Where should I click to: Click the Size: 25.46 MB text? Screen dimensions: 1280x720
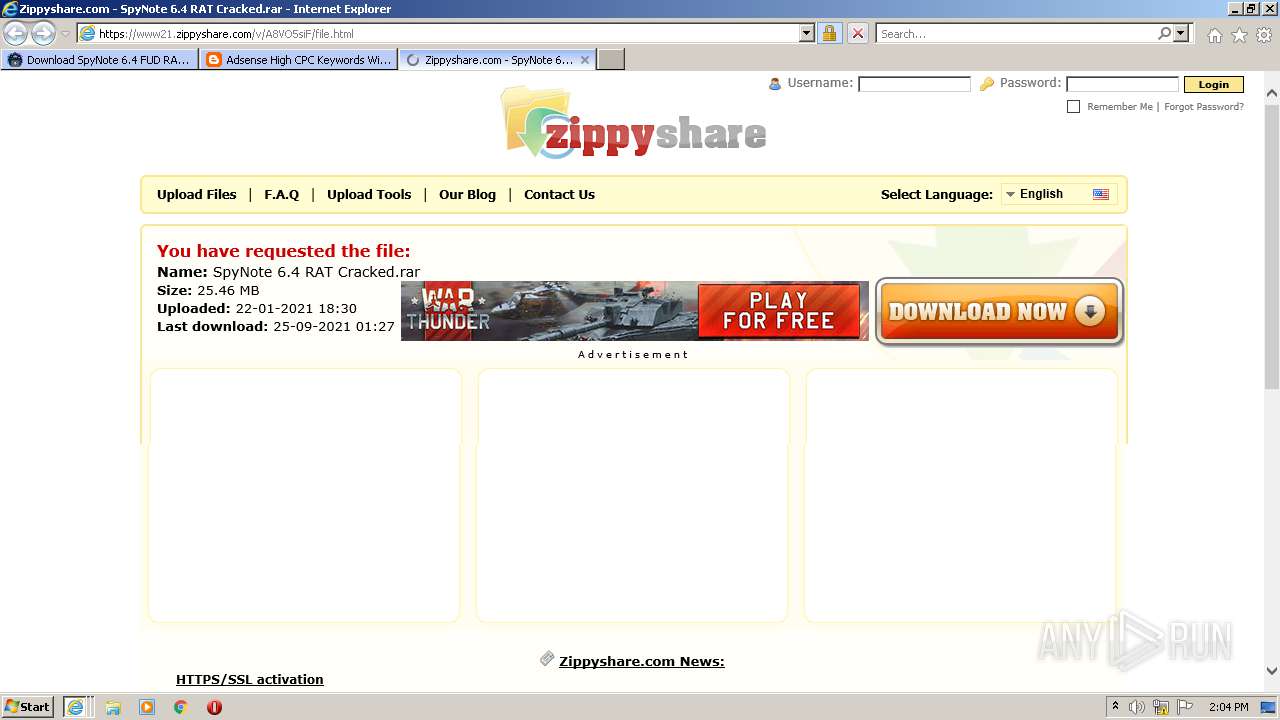[x=208, y=290]
